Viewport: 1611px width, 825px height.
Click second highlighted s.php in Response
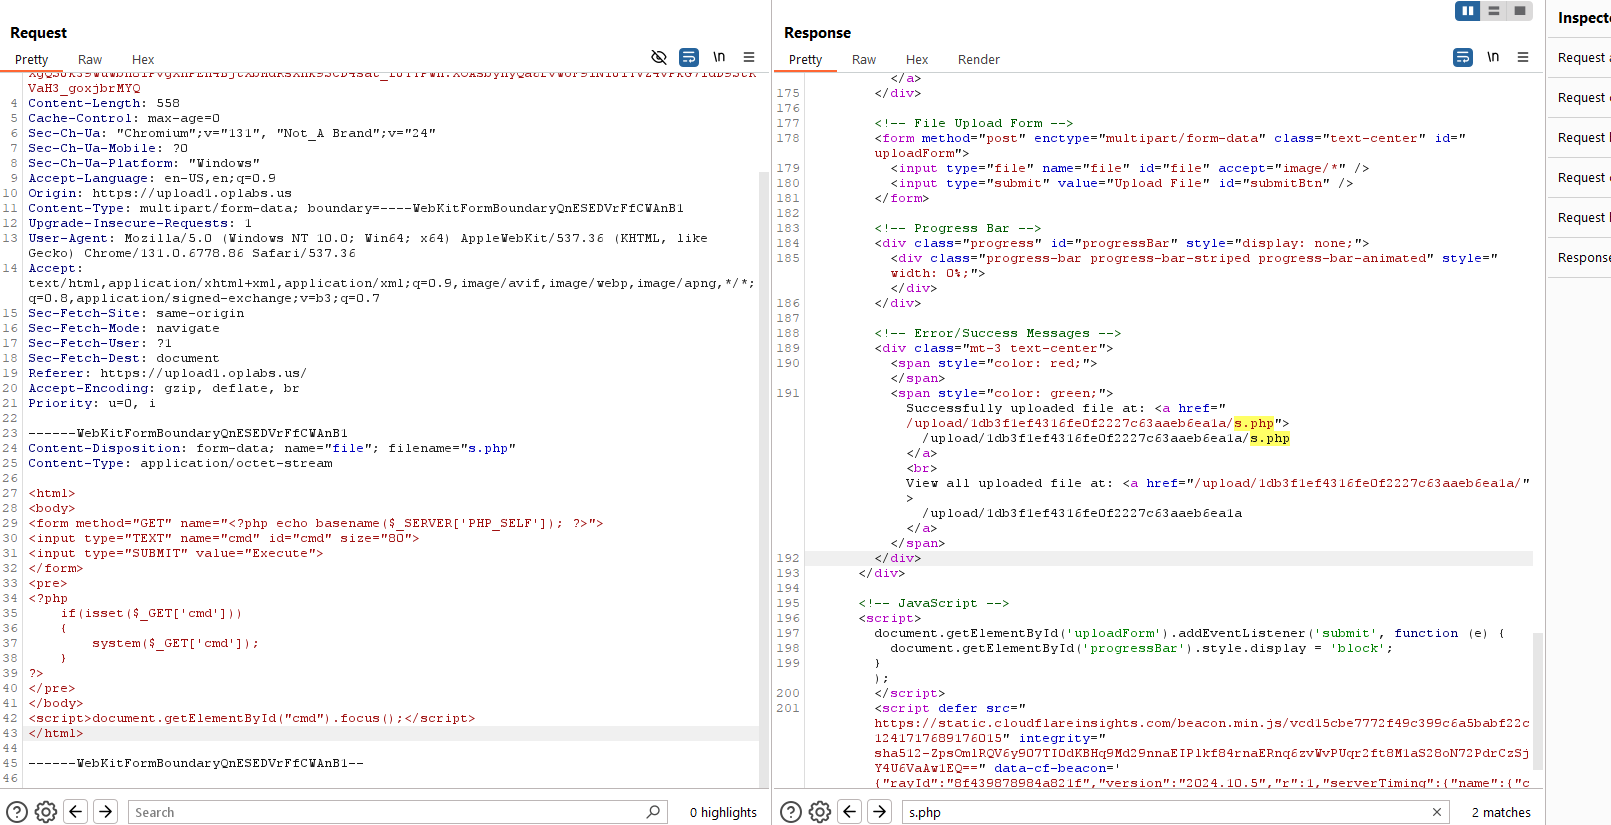(1269, 438)
